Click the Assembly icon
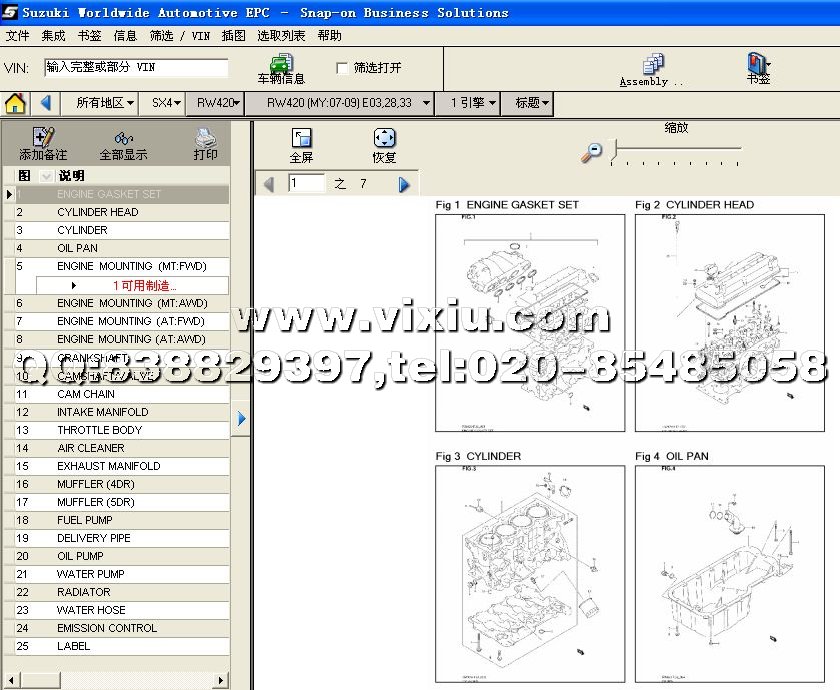This screenshot has height=690, width=840. tap(653, 65)
